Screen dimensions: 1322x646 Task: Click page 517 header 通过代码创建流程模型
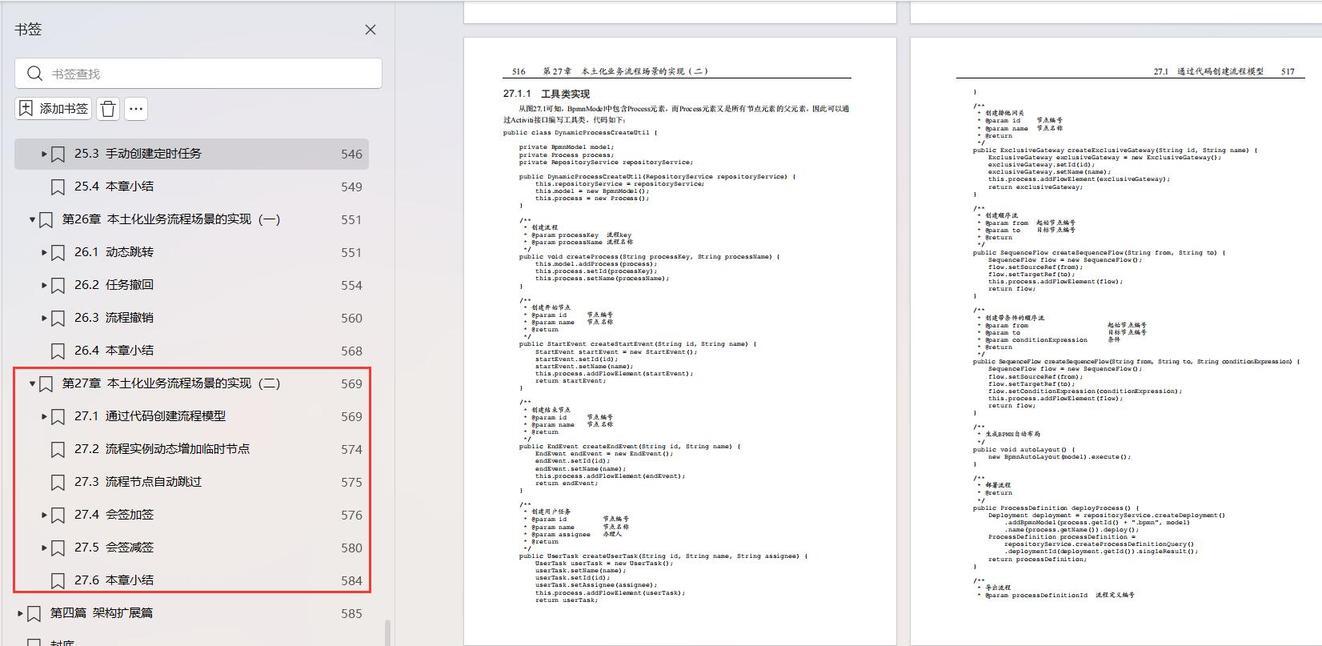pyautogui.click(x=1220, y=72)
